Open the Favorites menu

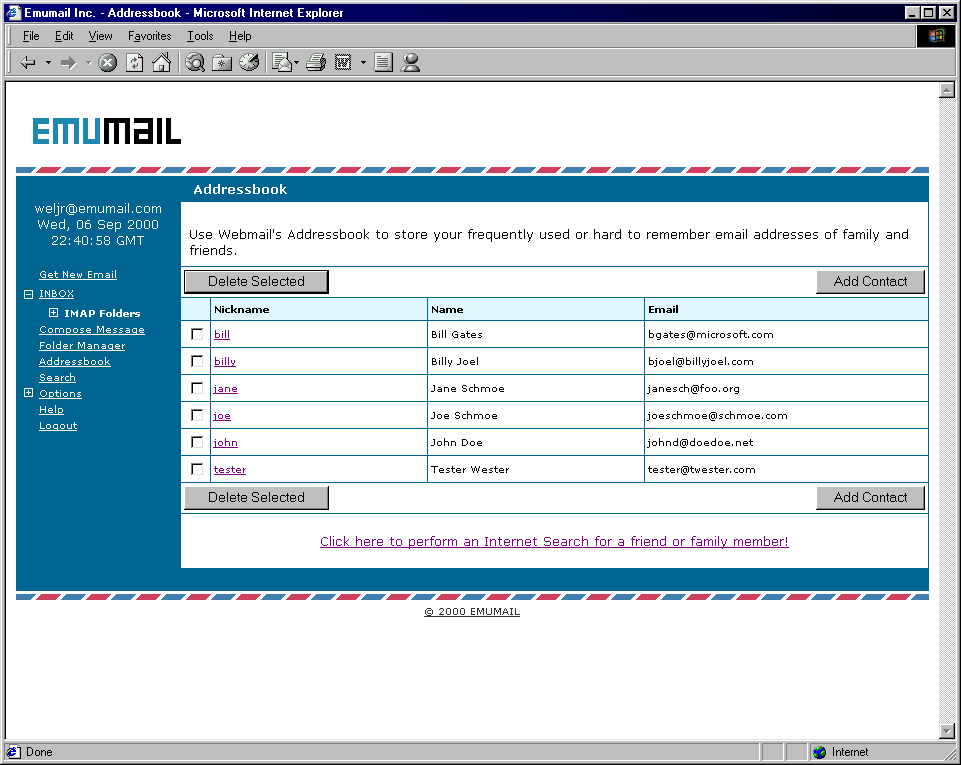[149, 36]
